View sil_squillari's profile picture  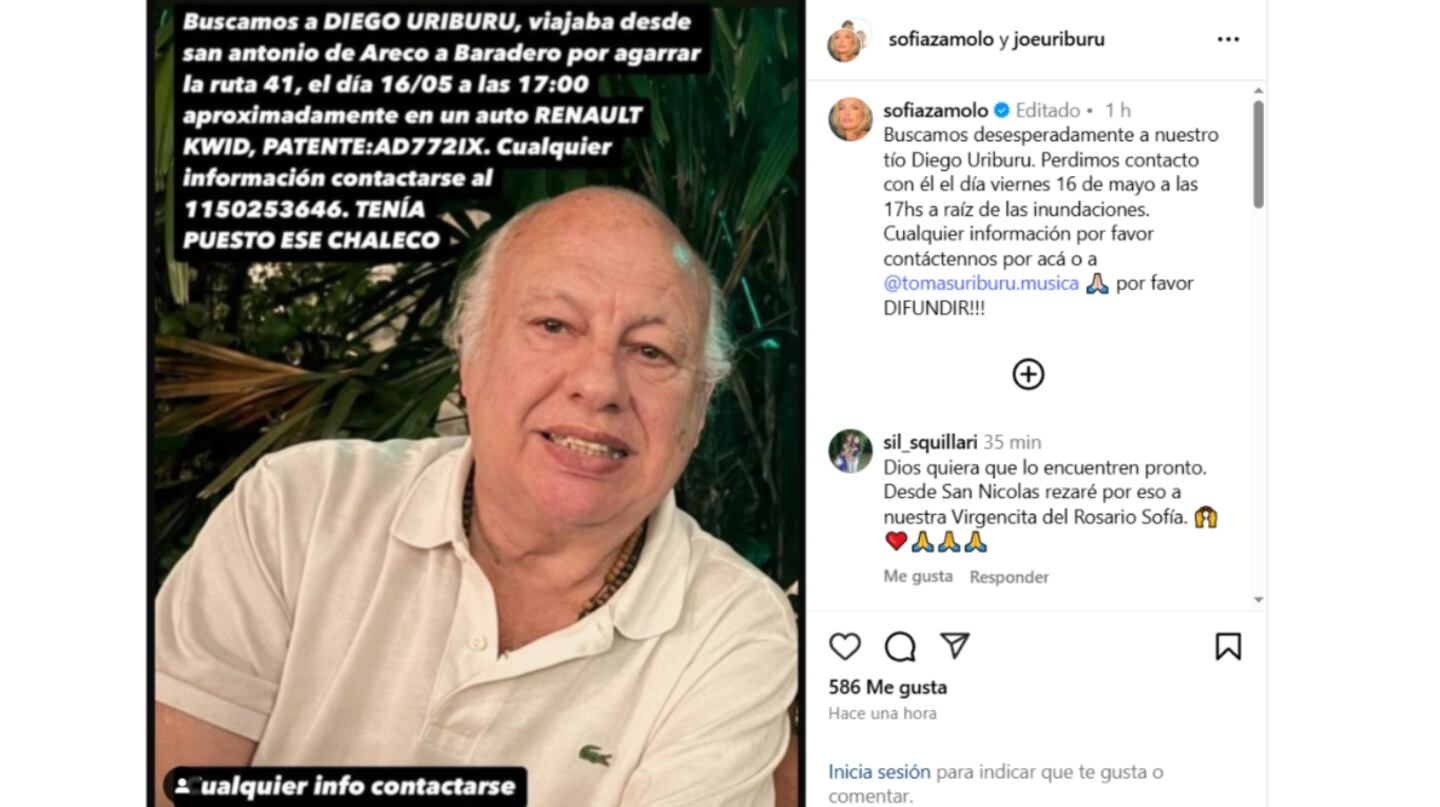pos(850,451)
